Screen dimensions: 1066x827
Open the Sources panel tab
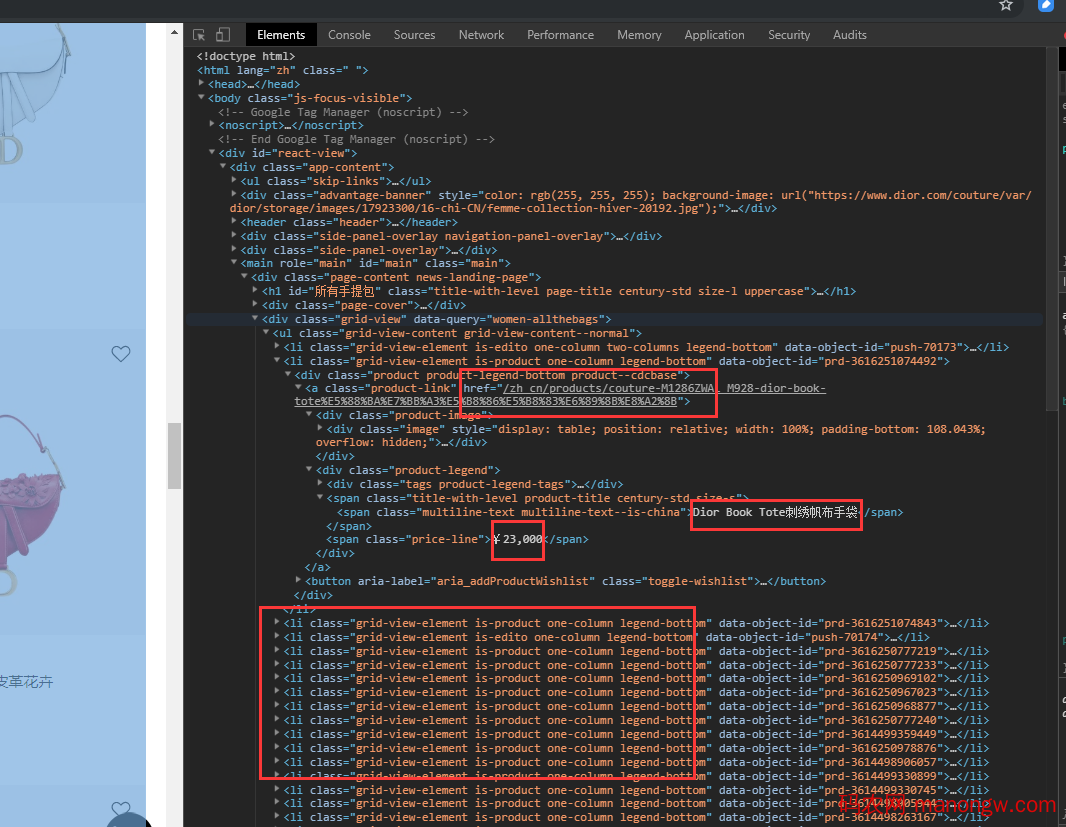click(x=414, y=35)
